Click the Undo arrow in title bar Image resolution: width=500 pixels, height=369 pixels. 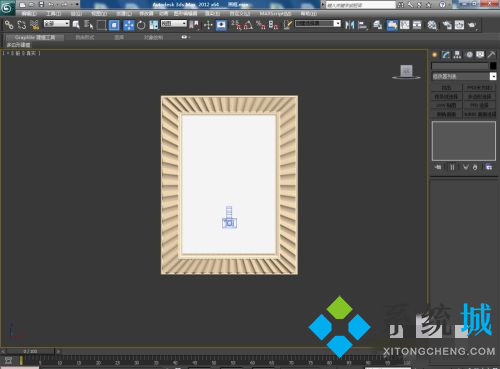pyautogui.click(x=51, y=5)
